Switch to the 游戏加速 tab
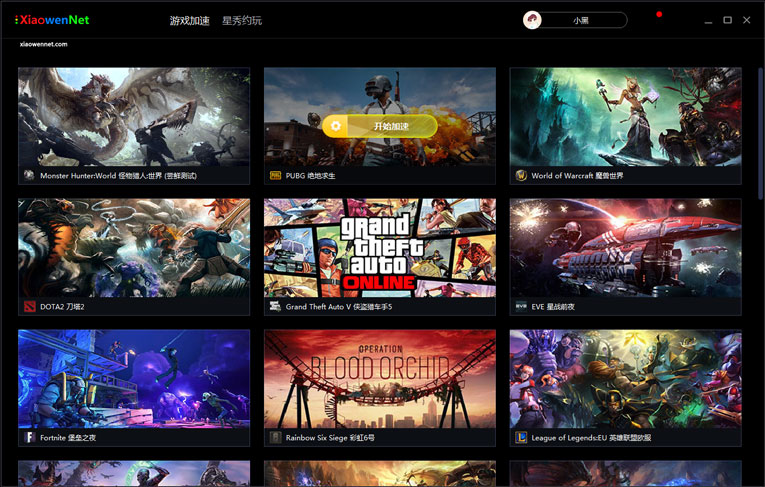 coord(190,20)
